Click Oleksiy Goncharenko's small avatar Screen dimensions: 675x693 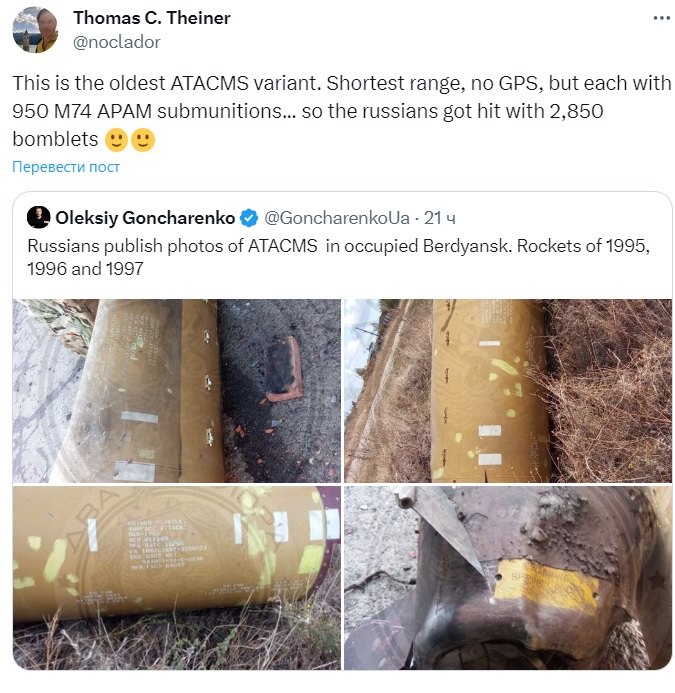point(38,217)
